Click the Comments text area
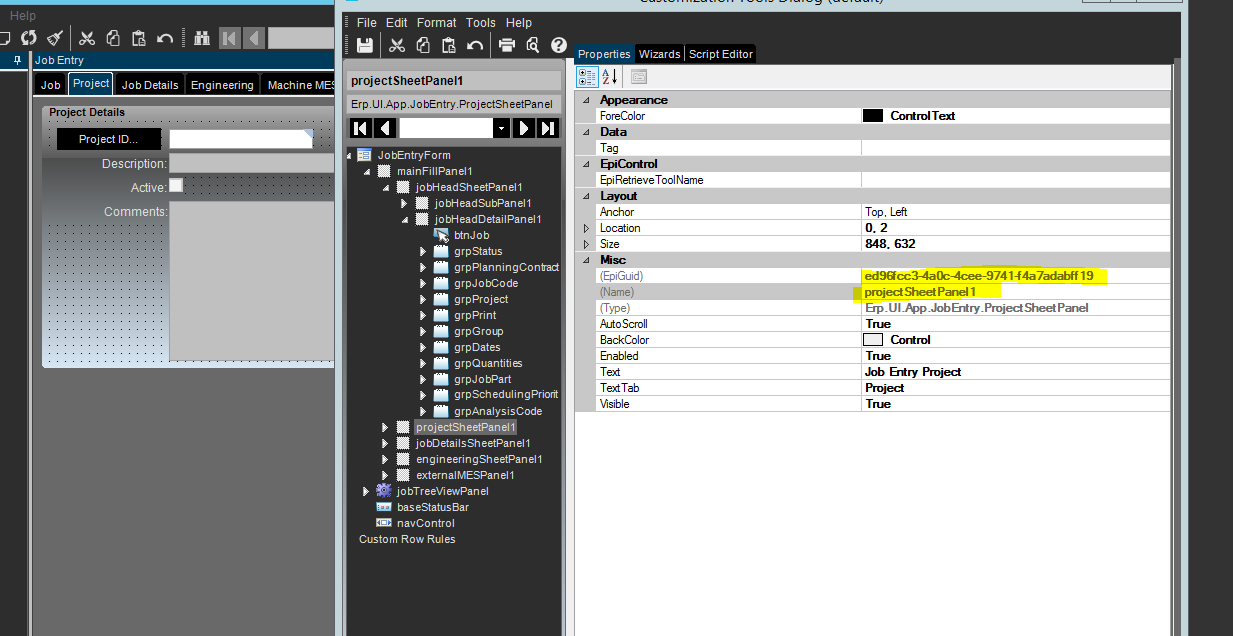This screenshot has width=1233, height=636. coord(252,281)
